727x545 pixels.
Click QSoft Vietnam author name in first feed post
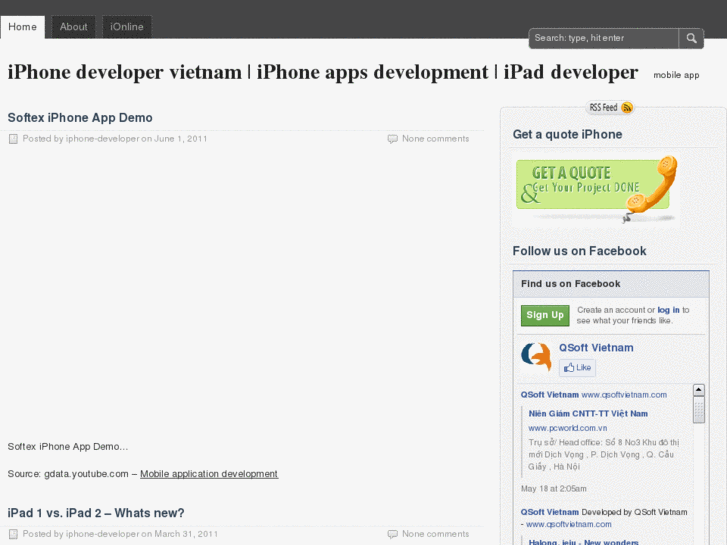click(549, 395)
